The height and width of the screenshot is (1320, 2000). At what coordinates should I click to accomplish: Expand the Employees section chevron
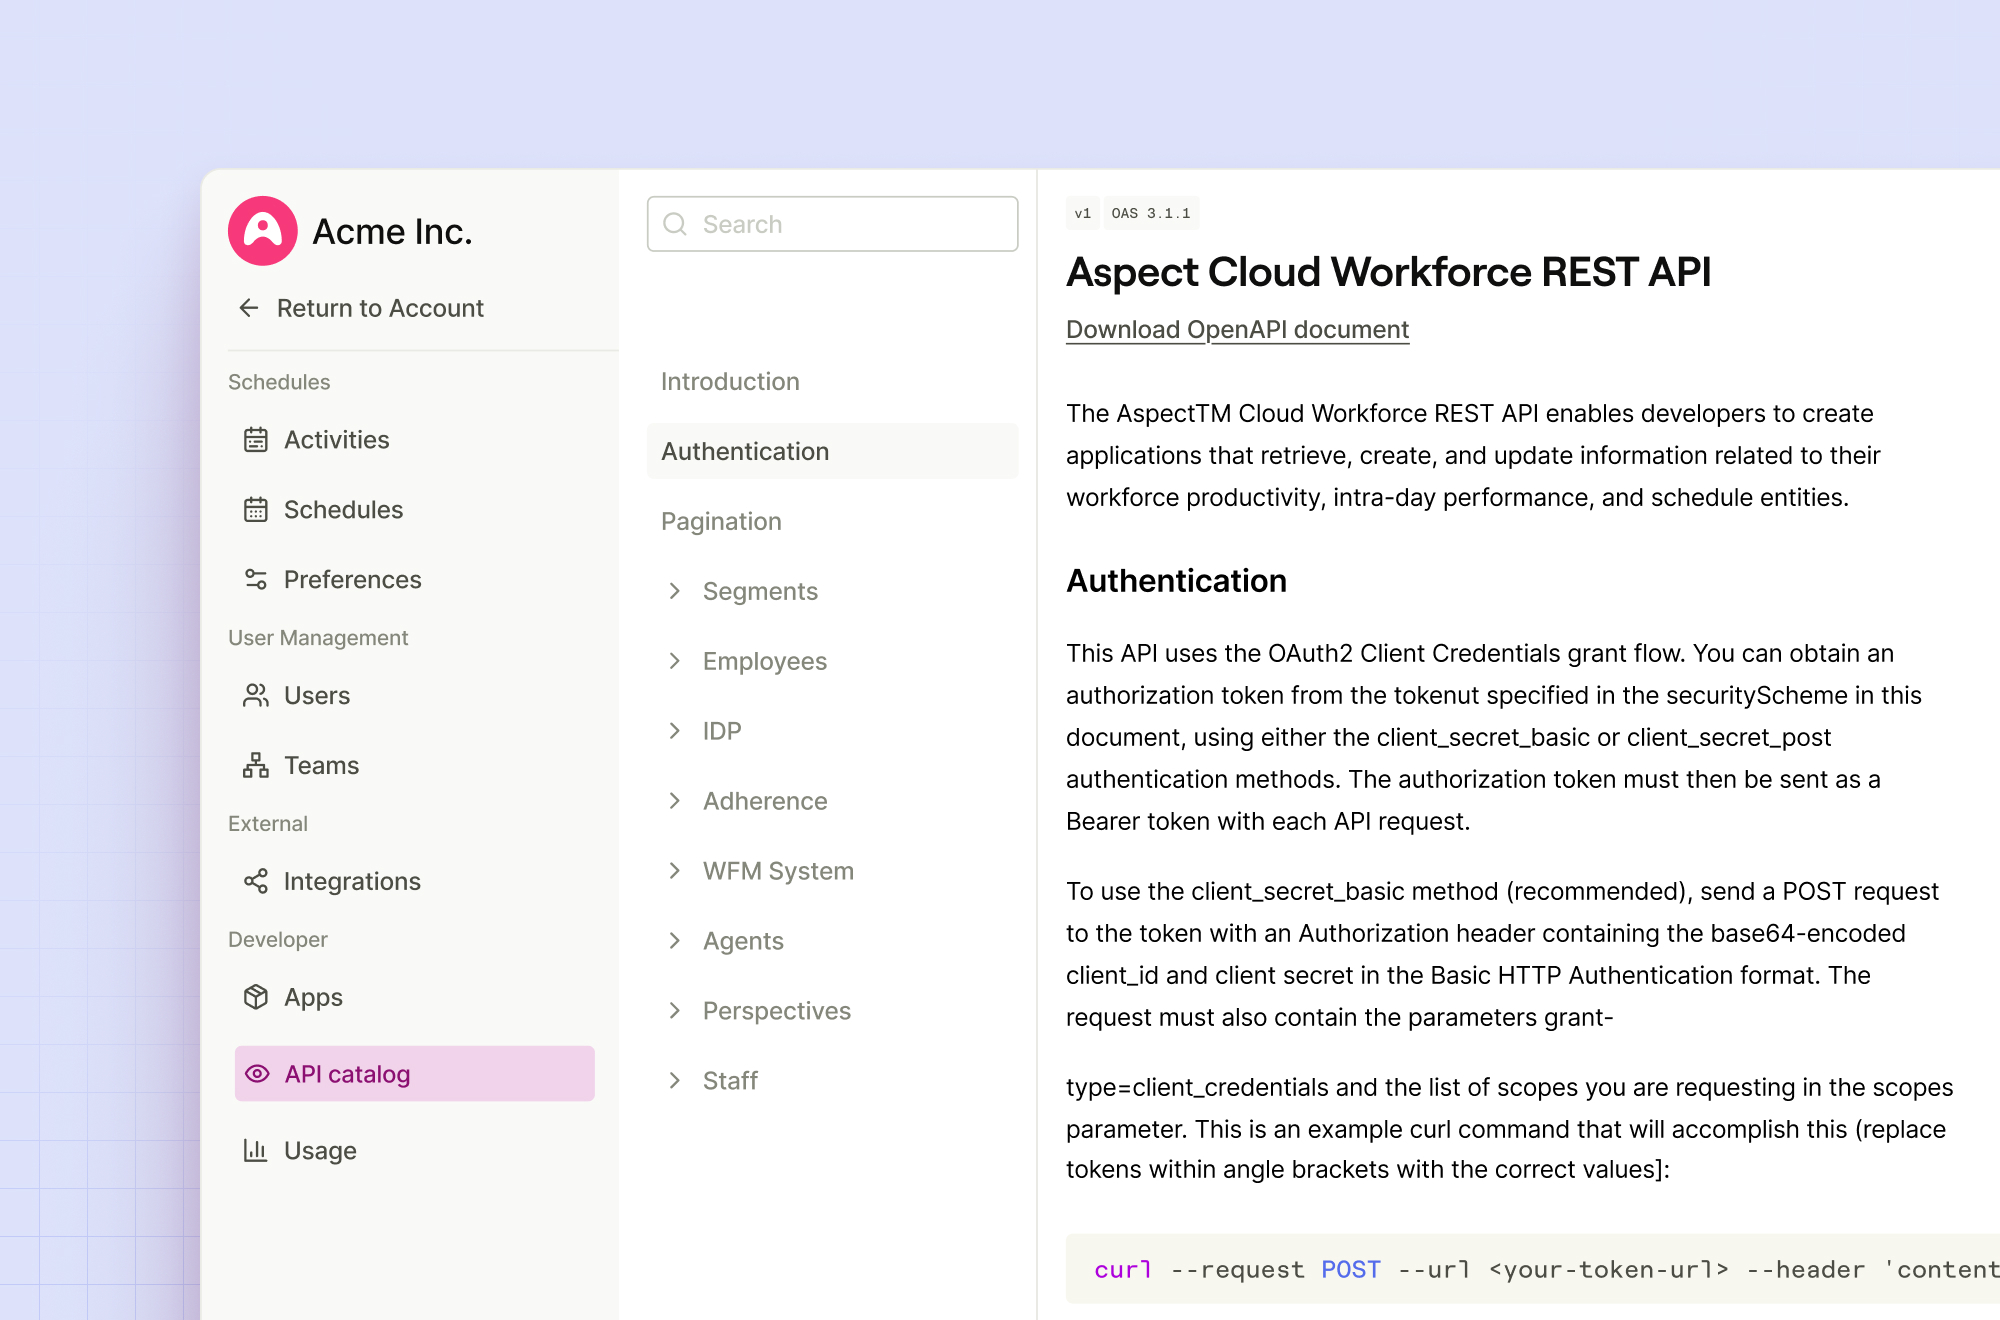point(675,662)
